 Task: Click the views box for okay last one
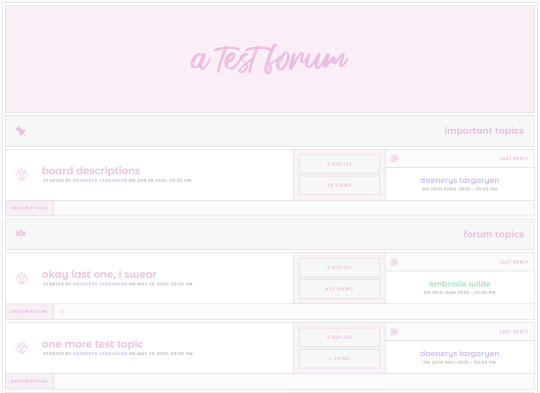pyautogui.click(x=339, y=289)
